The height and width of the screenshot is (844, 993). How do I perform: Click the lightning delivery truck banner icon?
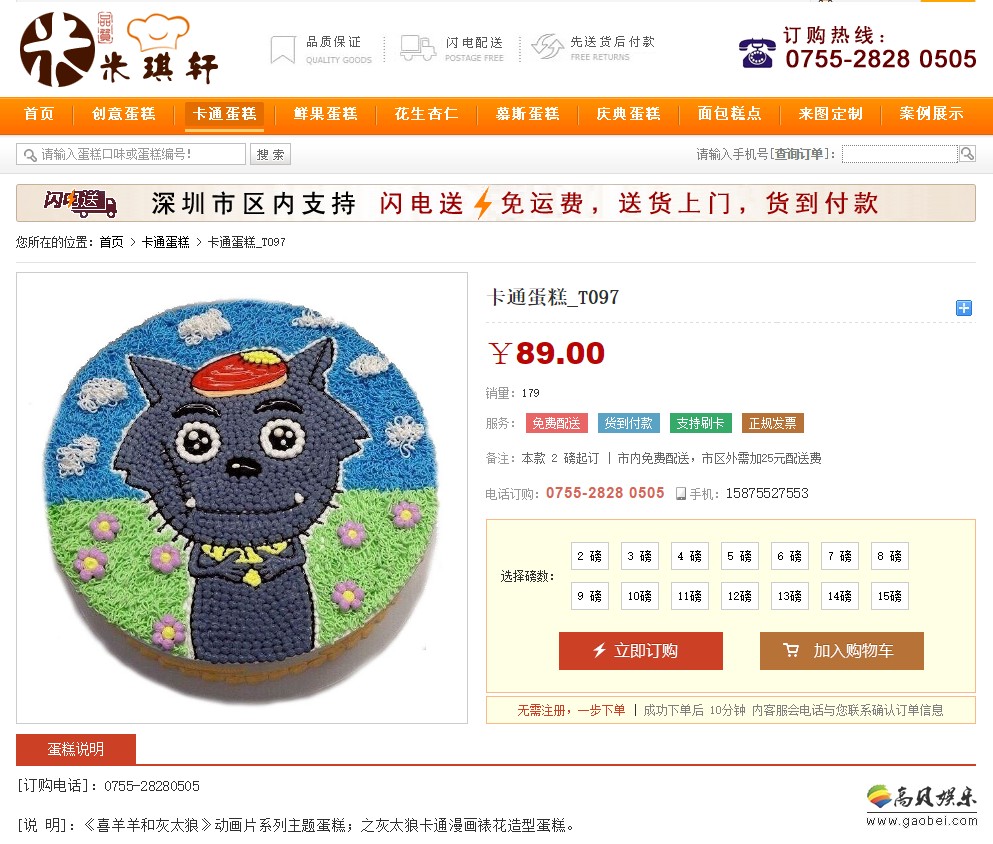click(x=80, y=203)
